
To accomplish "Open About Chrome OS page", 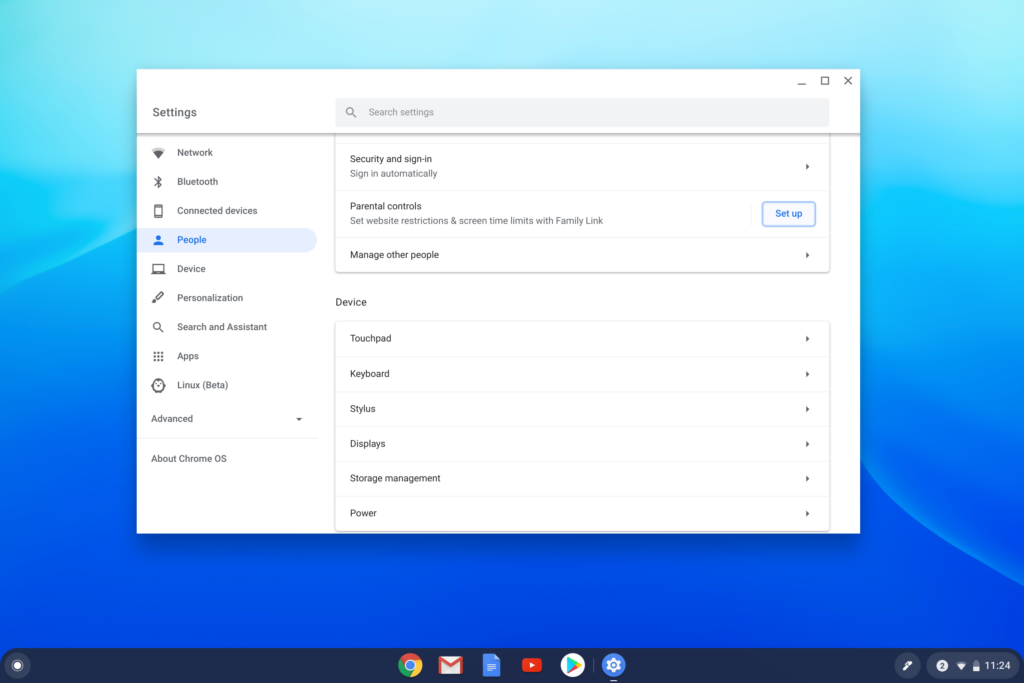I will click(x=189, y=459).
